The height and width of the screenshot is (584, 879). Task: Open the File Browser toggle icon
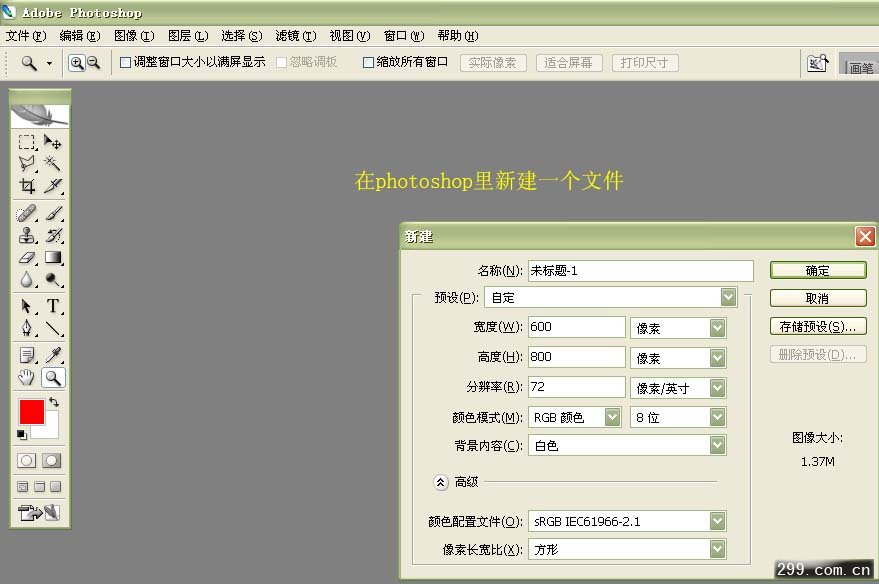click(x=817, y=63)
